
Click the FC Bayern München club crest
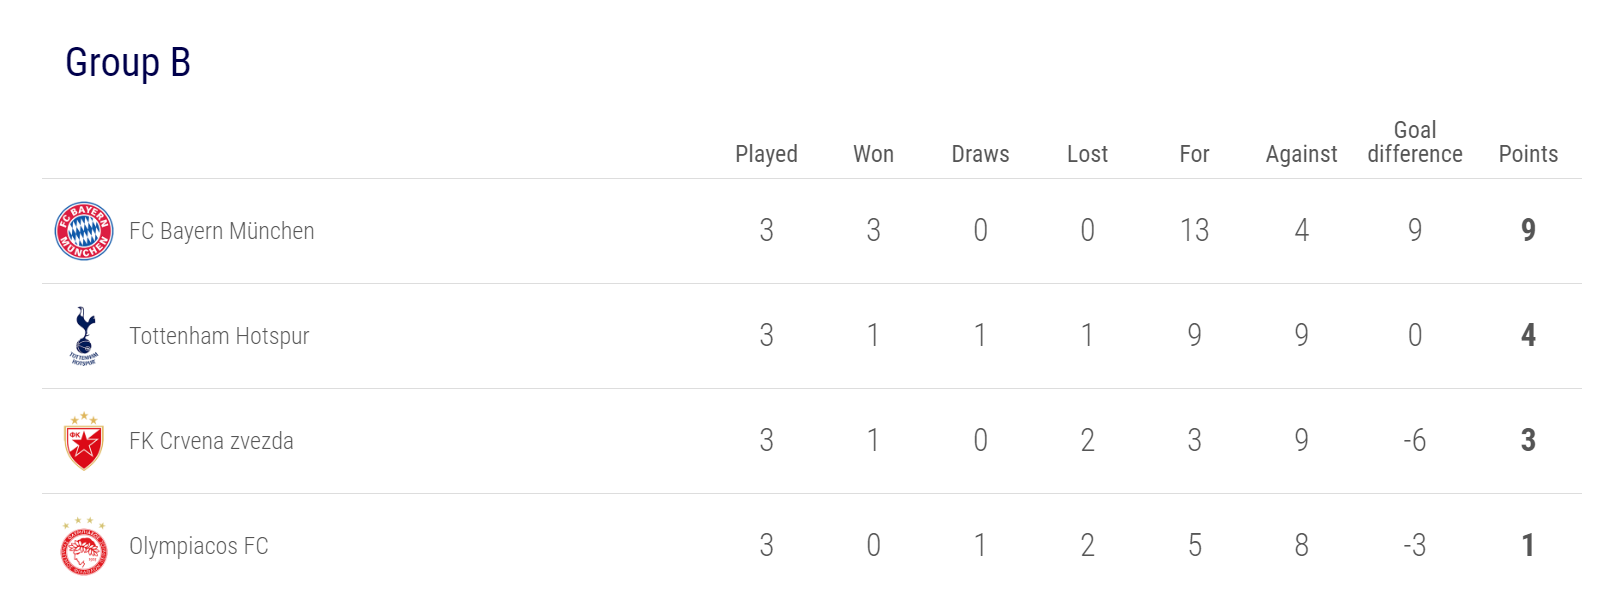click(84, 231)
